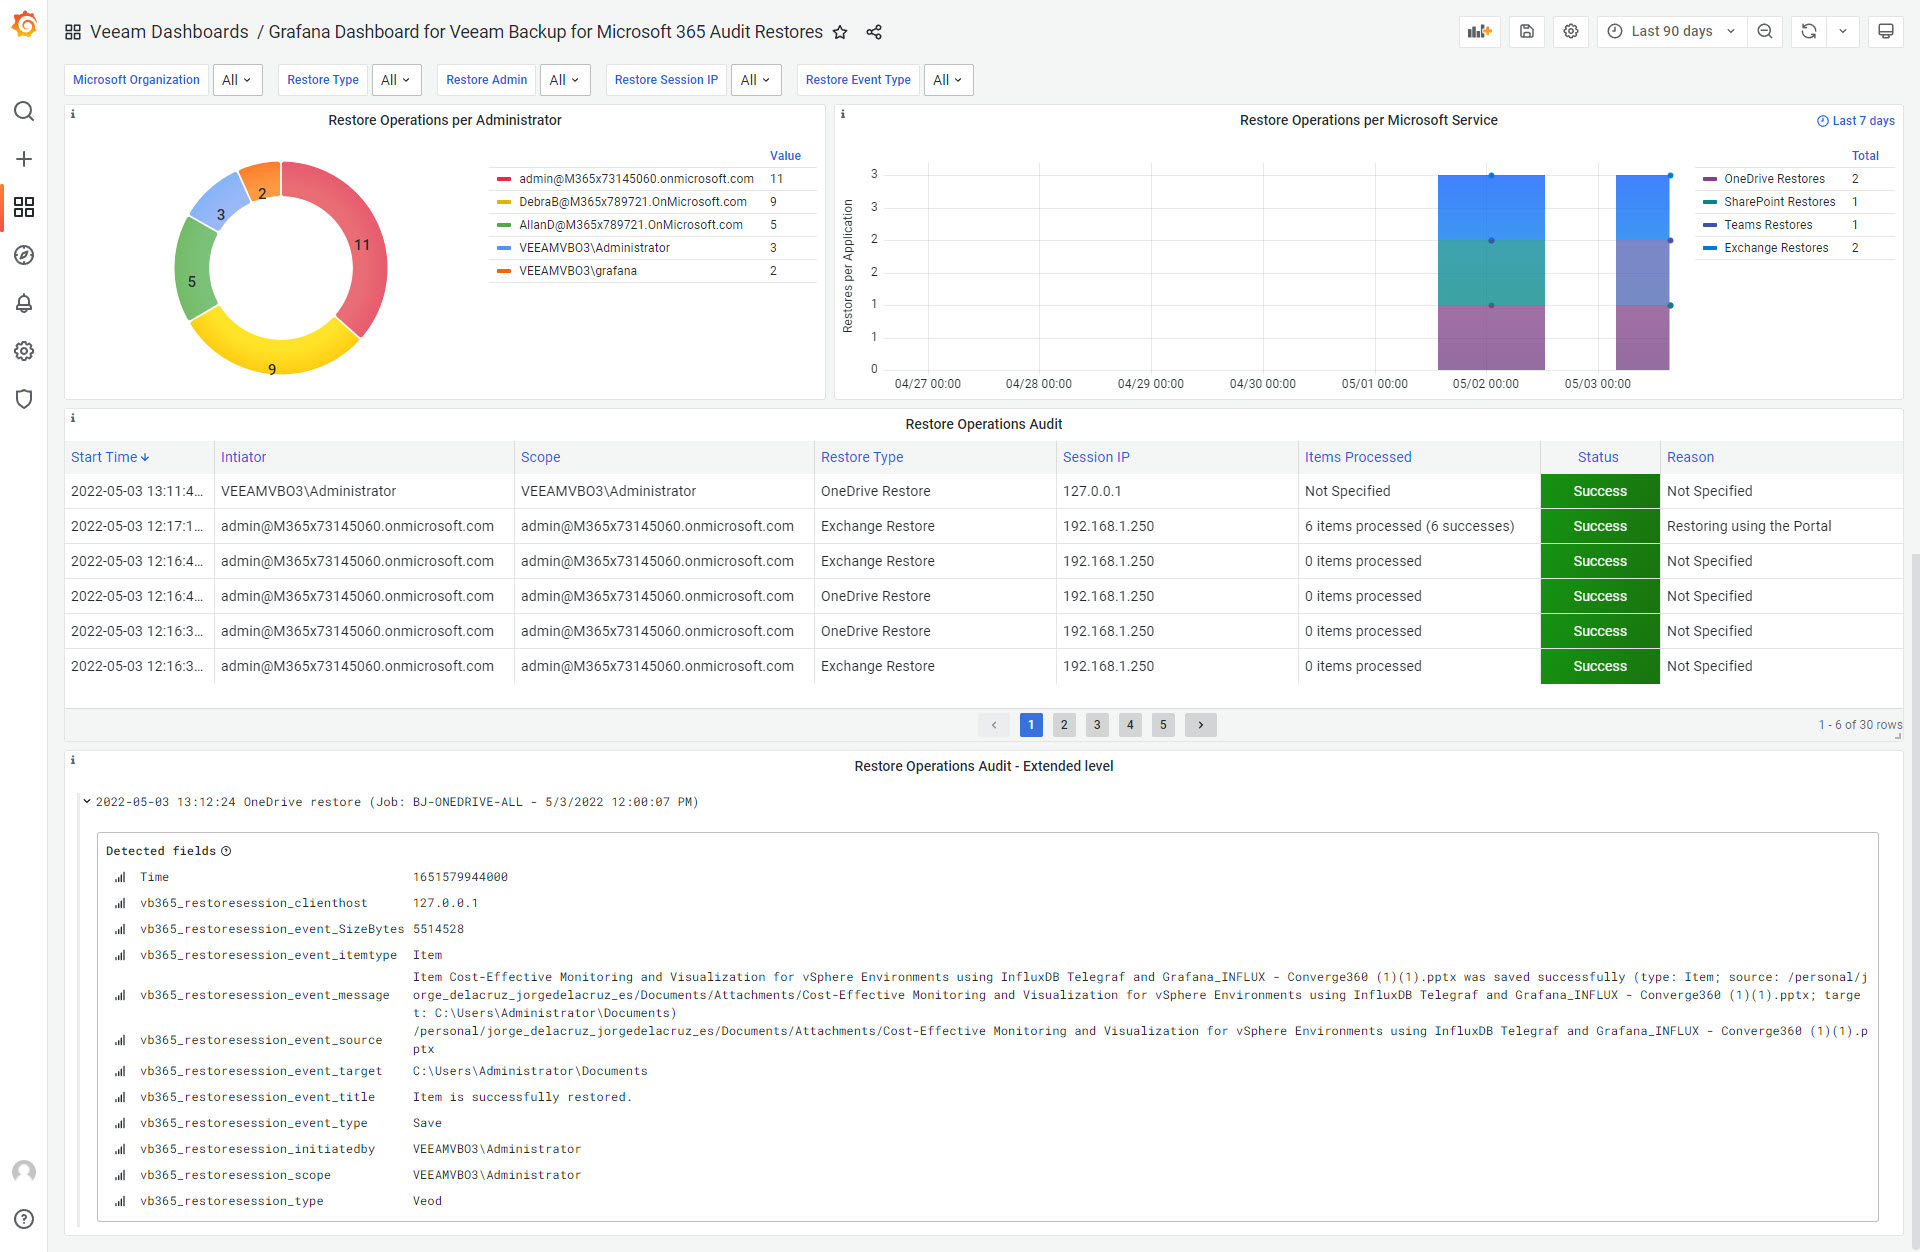
Task: Go to page 3 of audit table
Action: tap(1097, 725)
